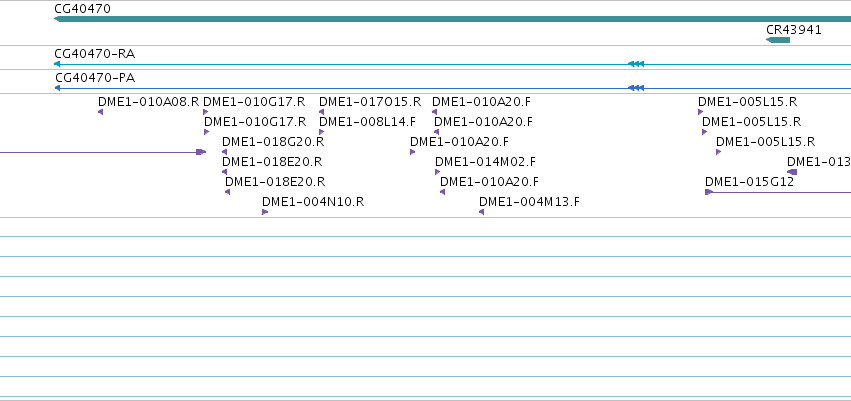Select the arrow glyph under DME1-018G20.R

pyautogui.click(x=225, y=152)
